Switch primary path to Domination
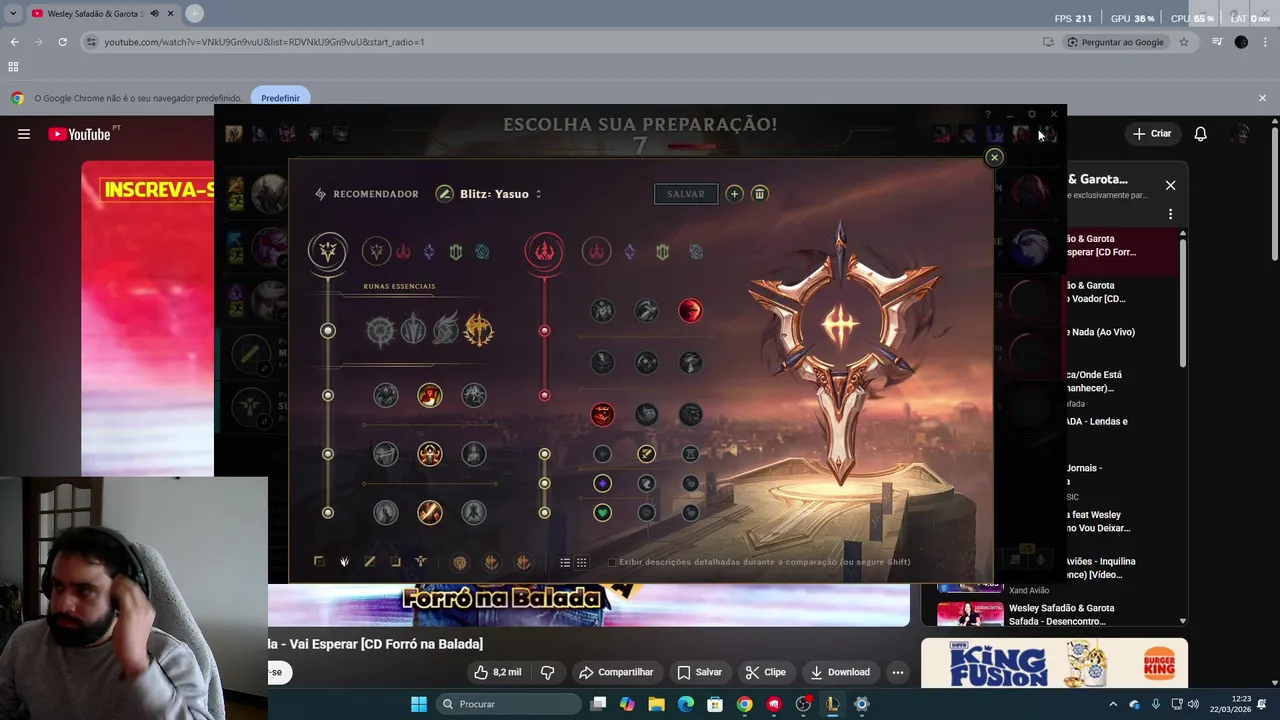1280x720 pixels. point(403,252)
